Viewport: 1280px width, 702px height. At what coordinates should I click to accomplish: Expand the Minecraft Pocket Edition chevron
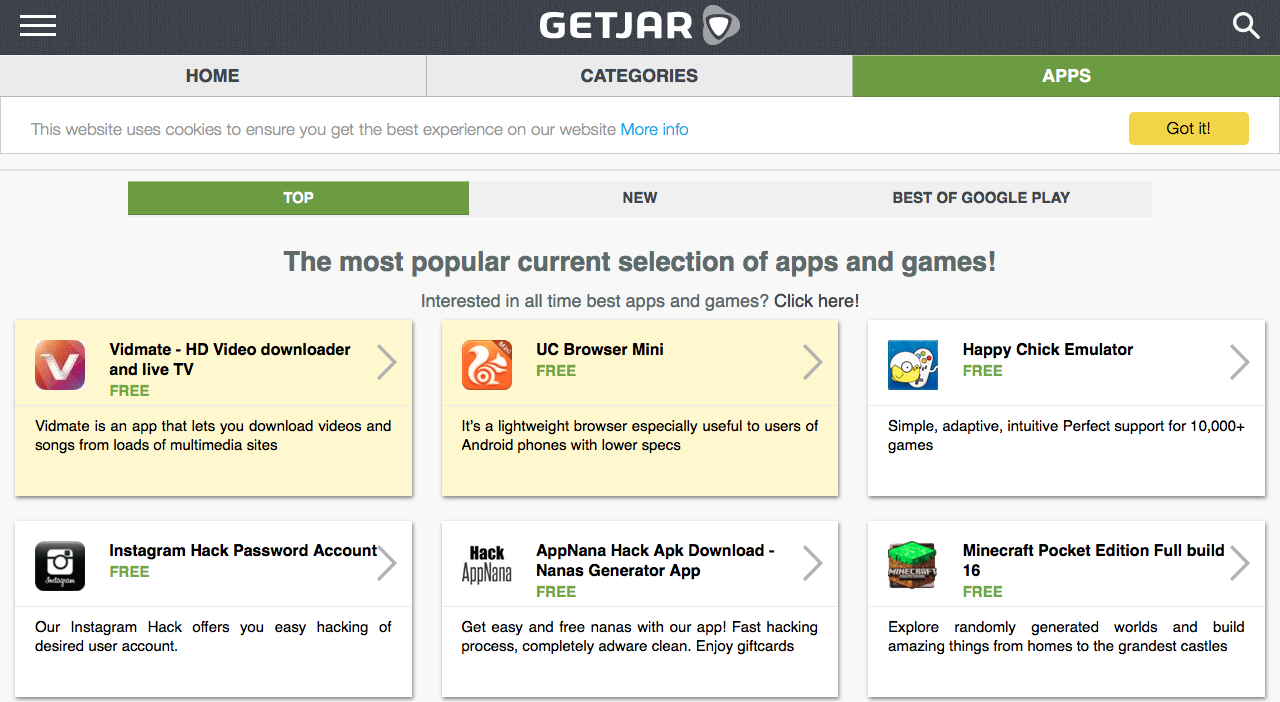pos(1239,562)
